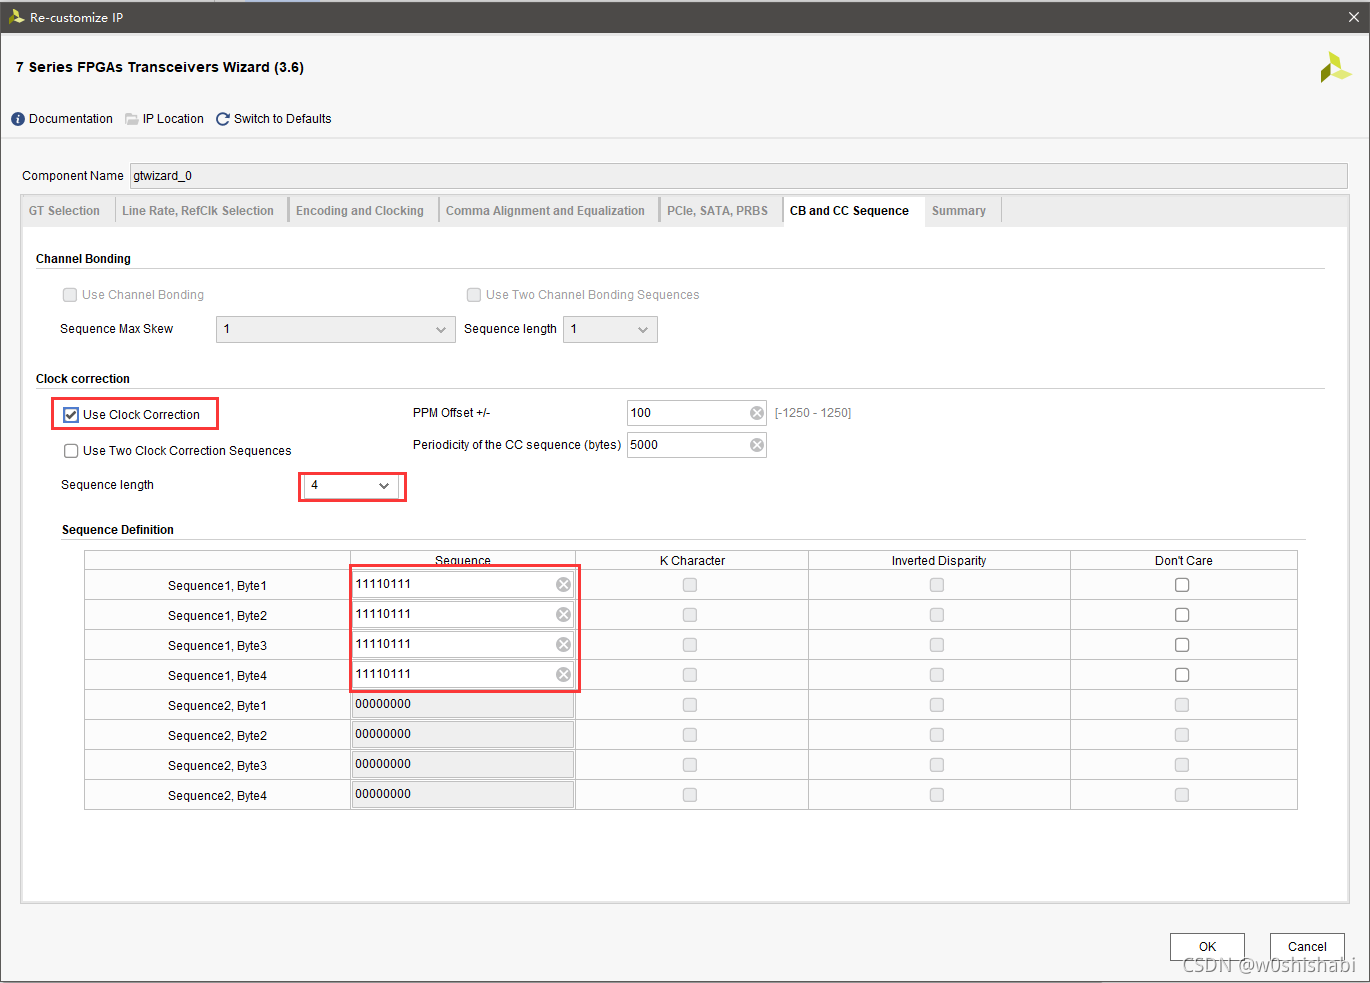1370x983 pixels.
Task: Click the K Character column header
Action: click(692, 561)
